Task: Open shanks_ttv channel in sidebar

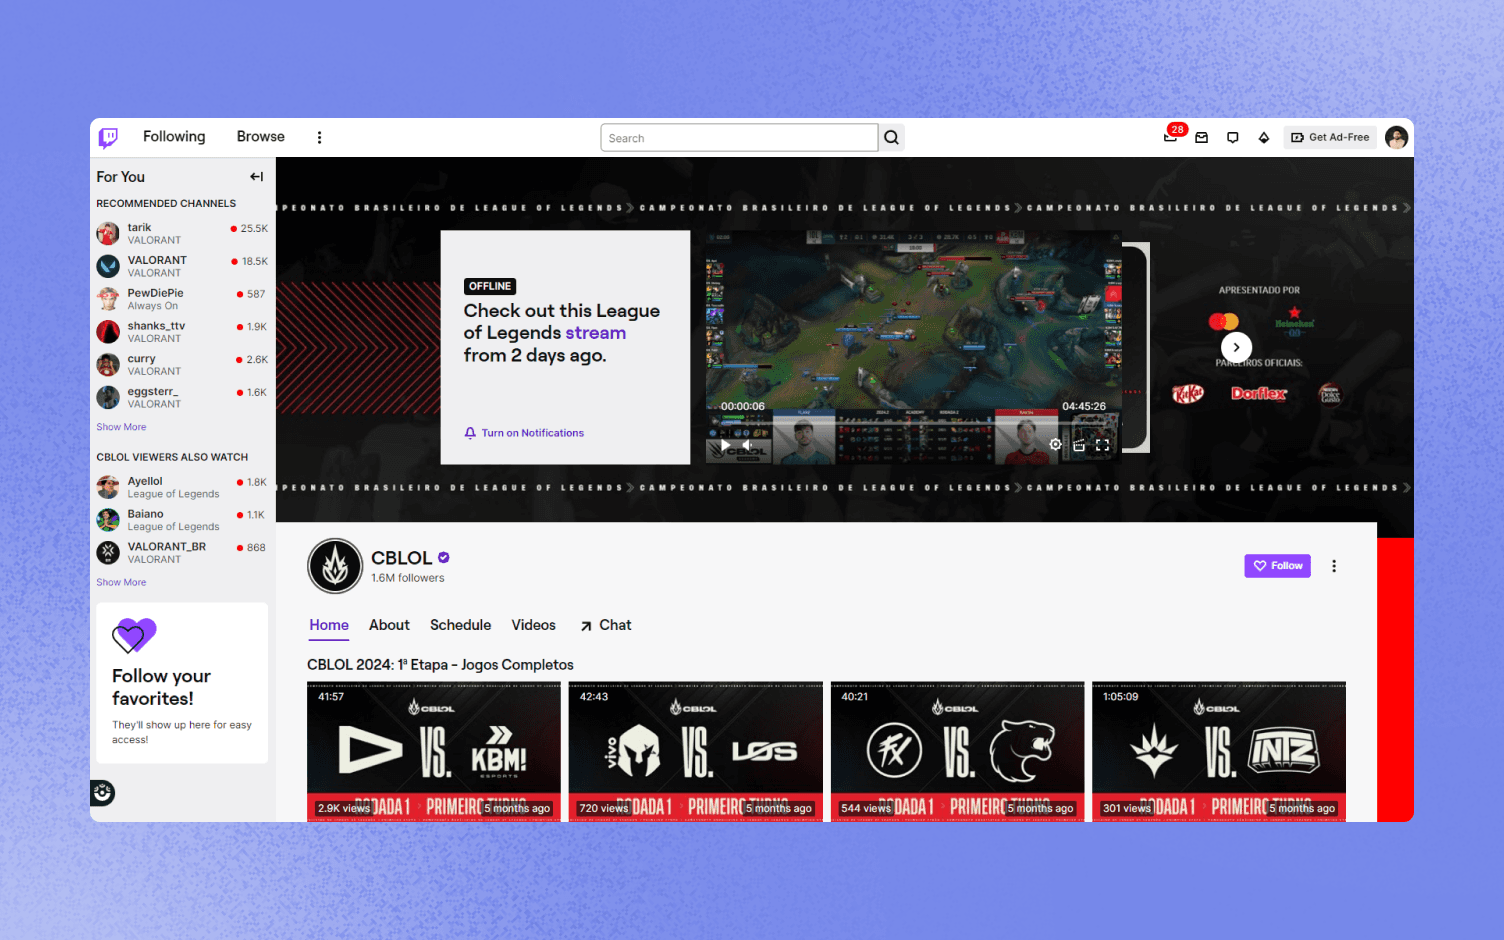Action: coord(182,332)
